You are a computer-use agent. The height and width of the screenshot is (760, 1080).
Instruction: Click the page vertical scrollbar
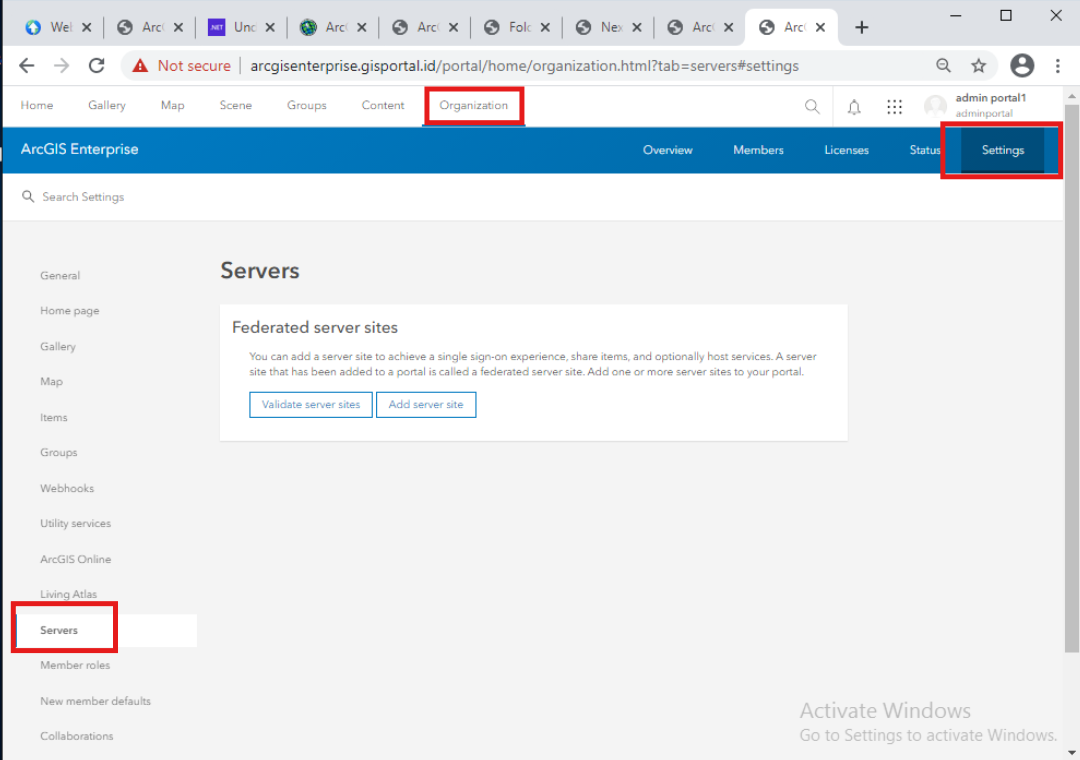pos(1072,378)
